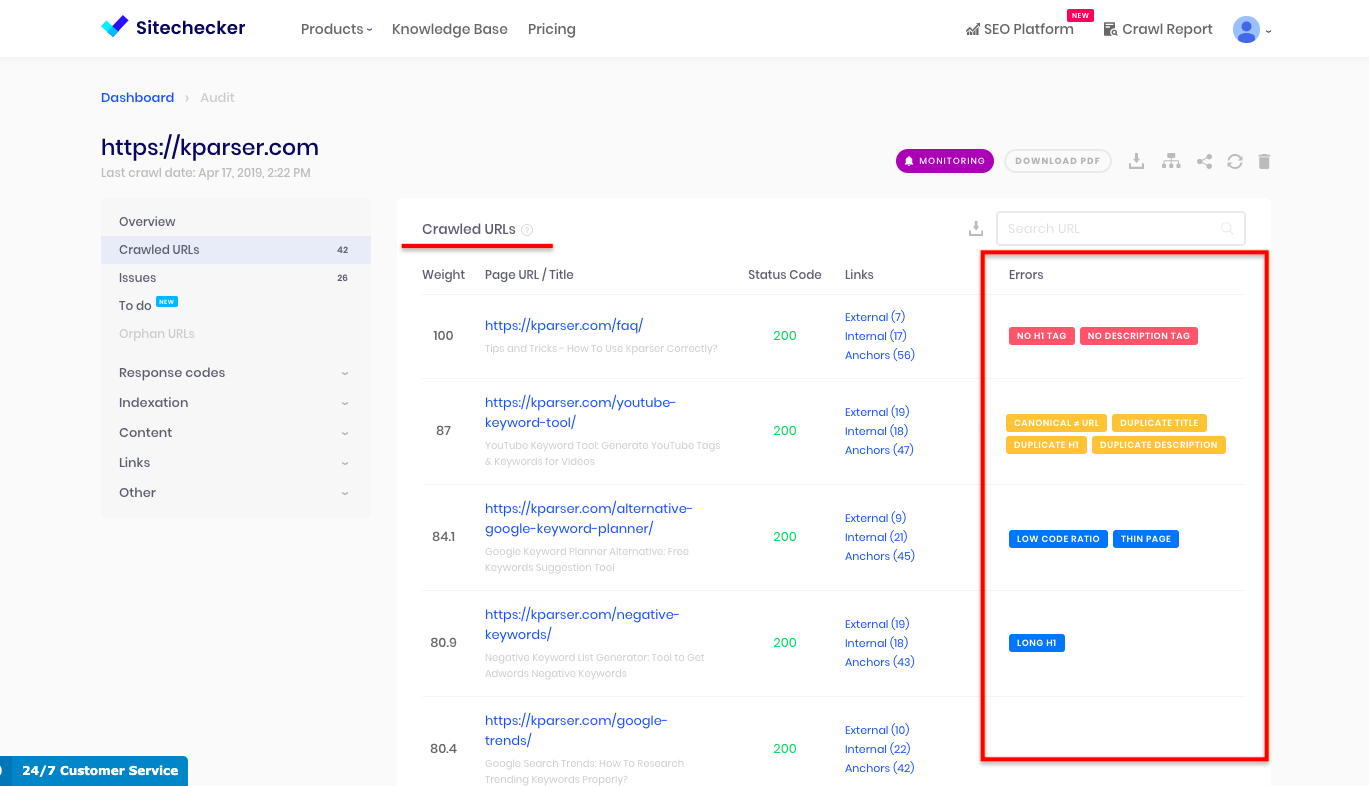The image size is (1369, 786).
Task: Open kparser.com/google-trends/ link
Action: click(575, 730)
